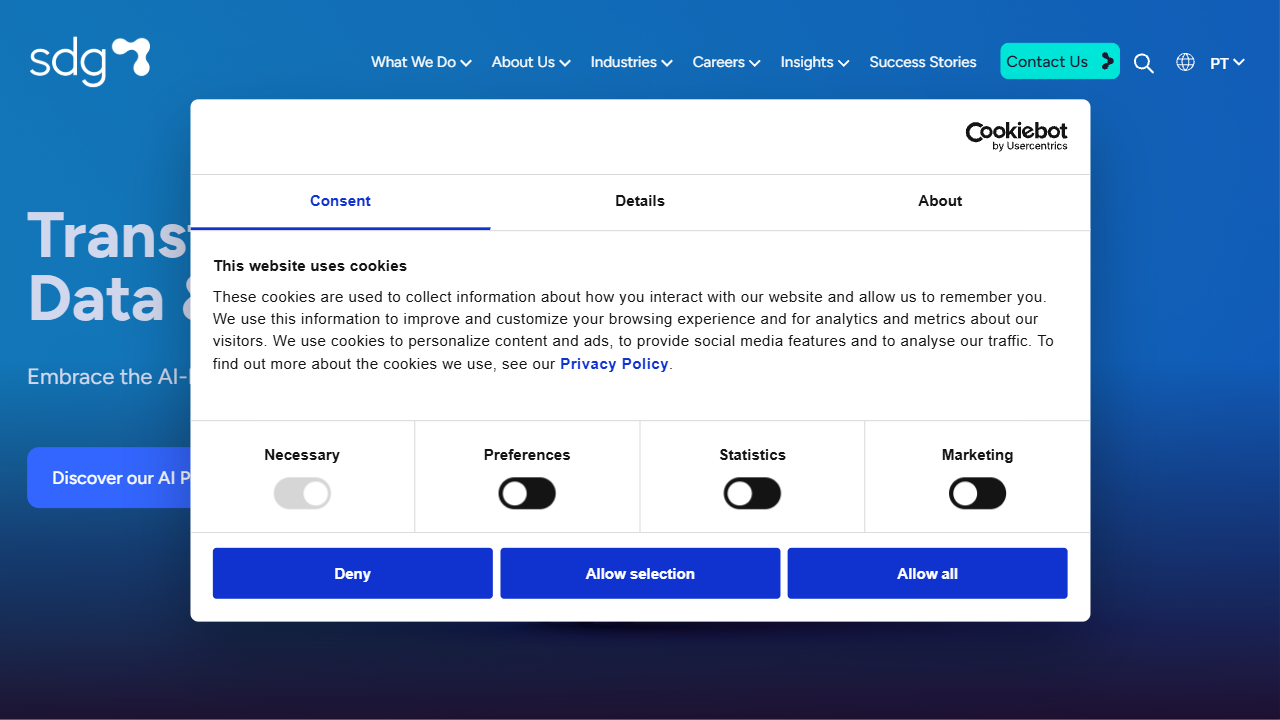Click the Statistics label text
The height and width of the screenshot is (720, 1280).
(752, 455)
